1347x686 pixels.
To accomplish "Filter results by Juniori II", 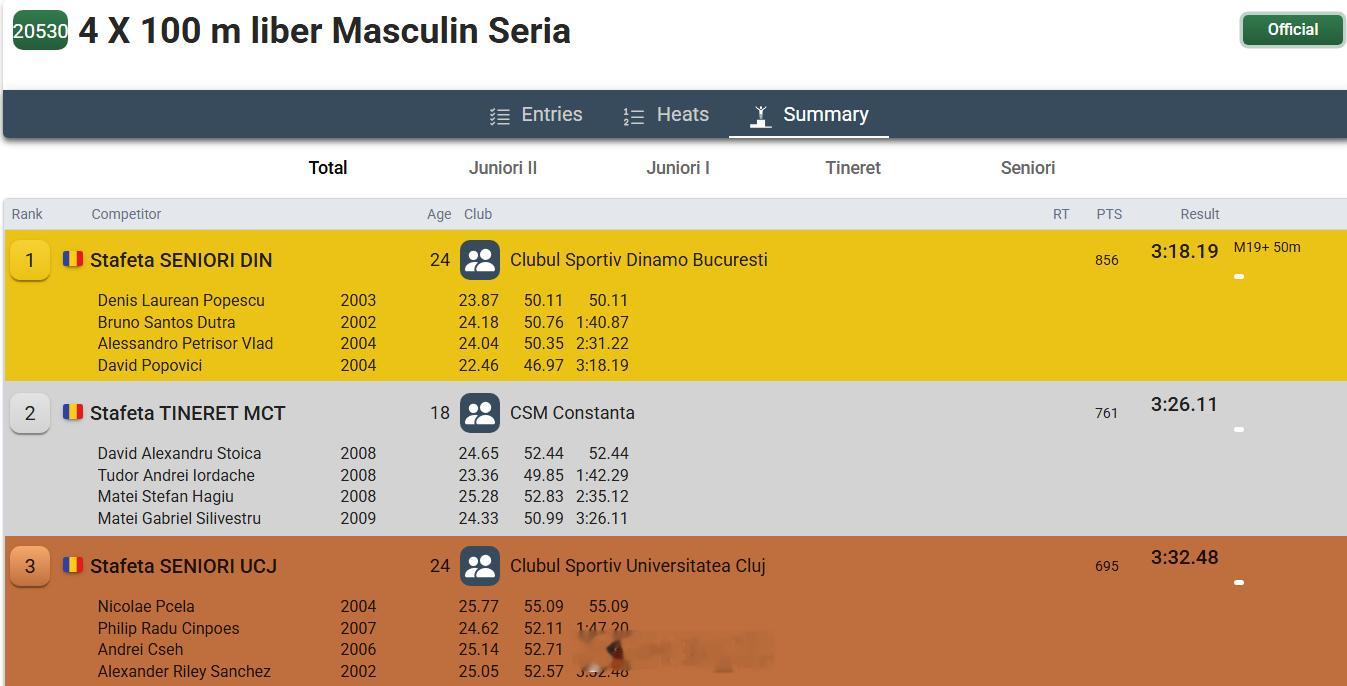I will [x=503, y=168].
